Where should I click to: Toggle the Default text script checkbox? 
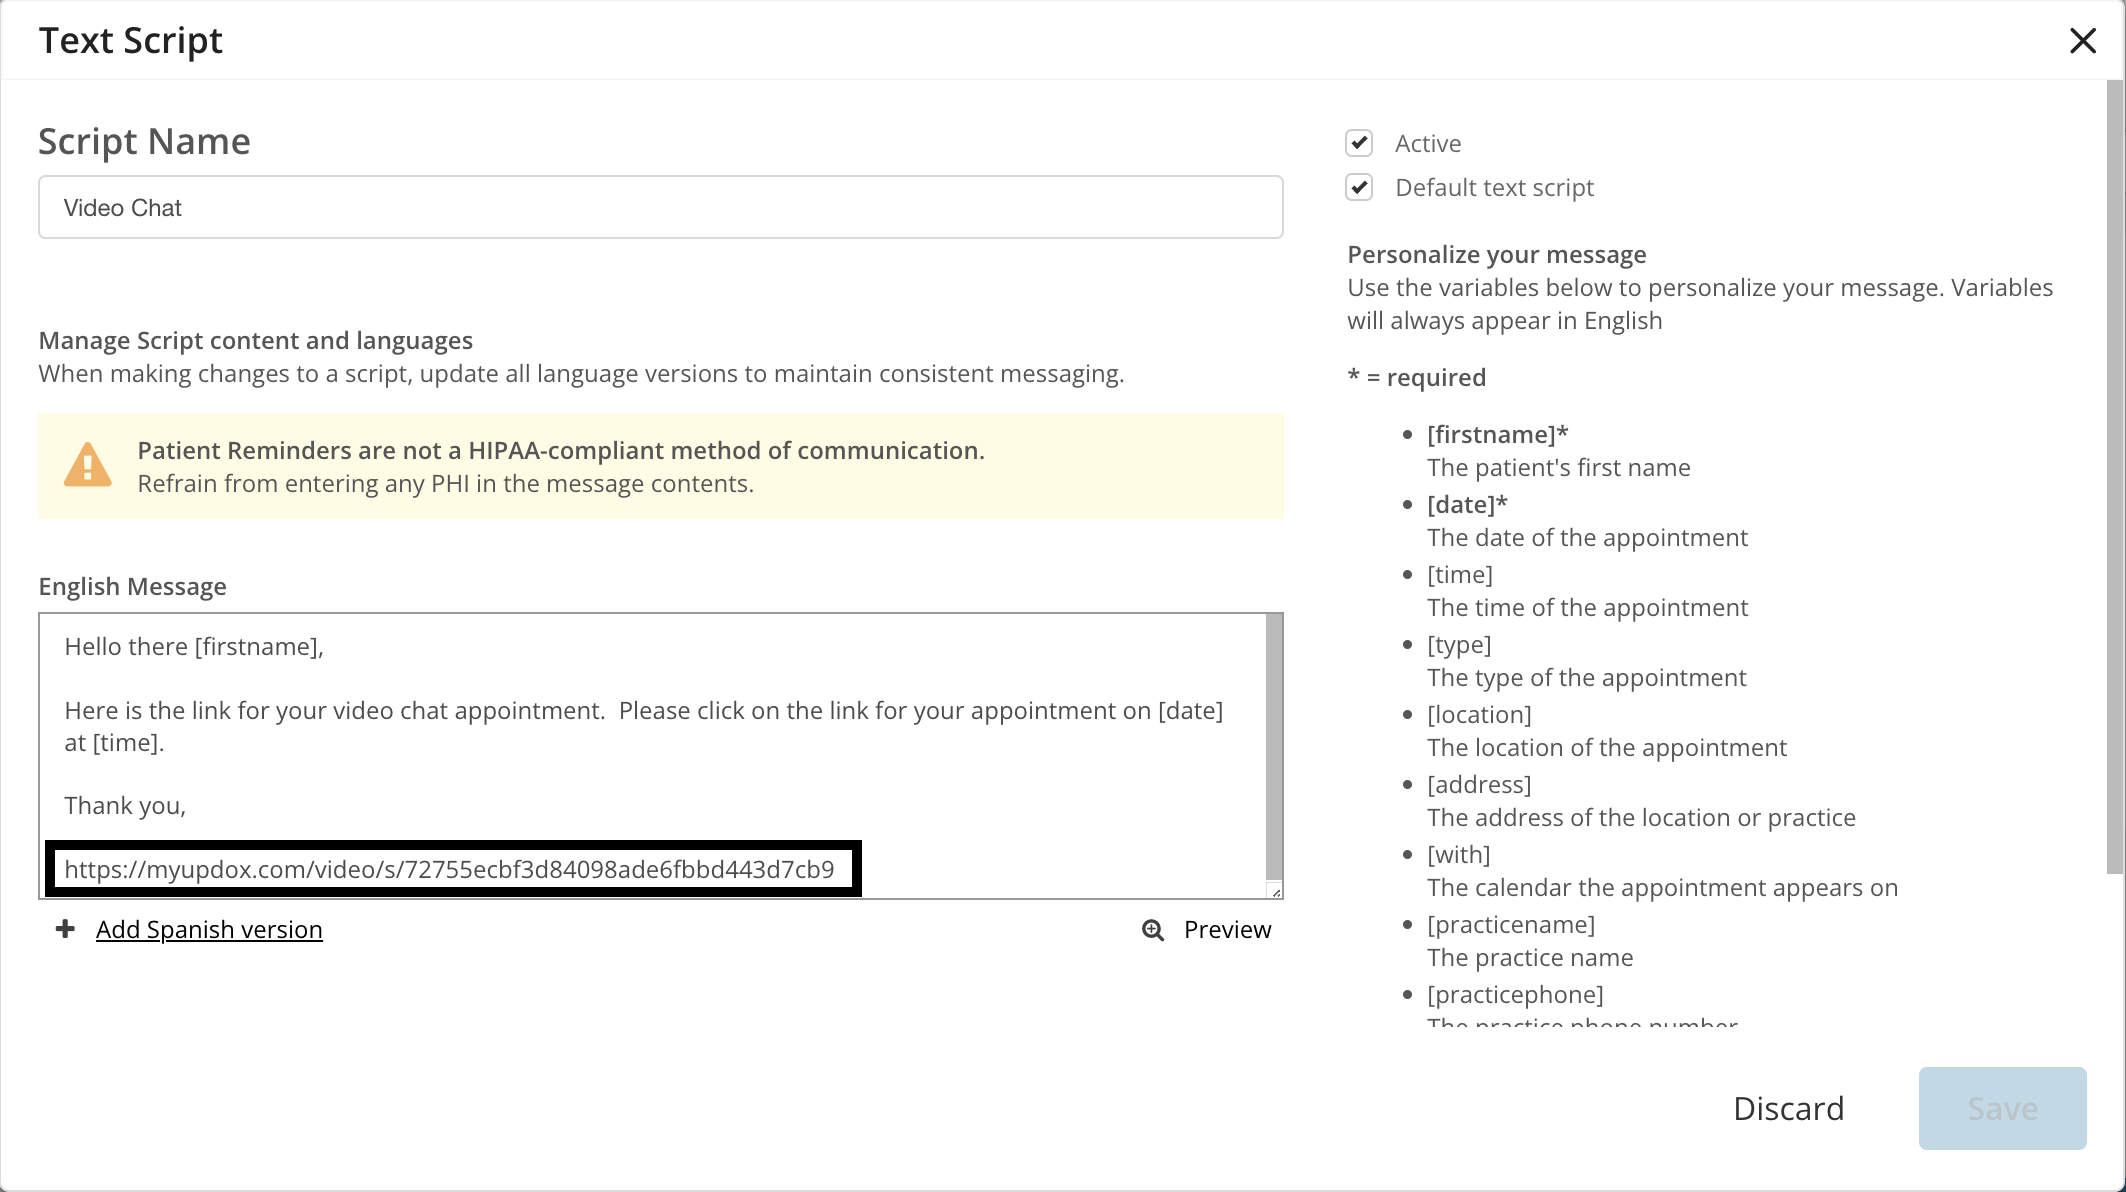pyautogui.click(x=1358, y=187)
